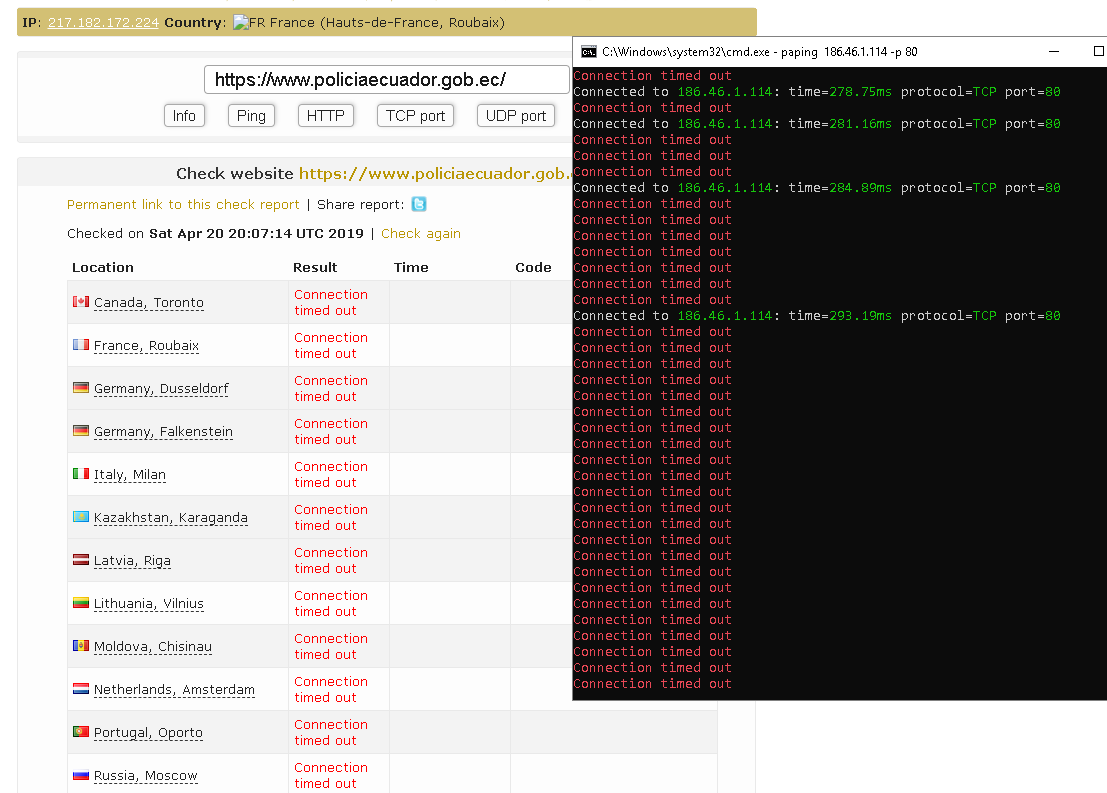Click the cmd line showing time=293.19ms

[x=817, y=316]
